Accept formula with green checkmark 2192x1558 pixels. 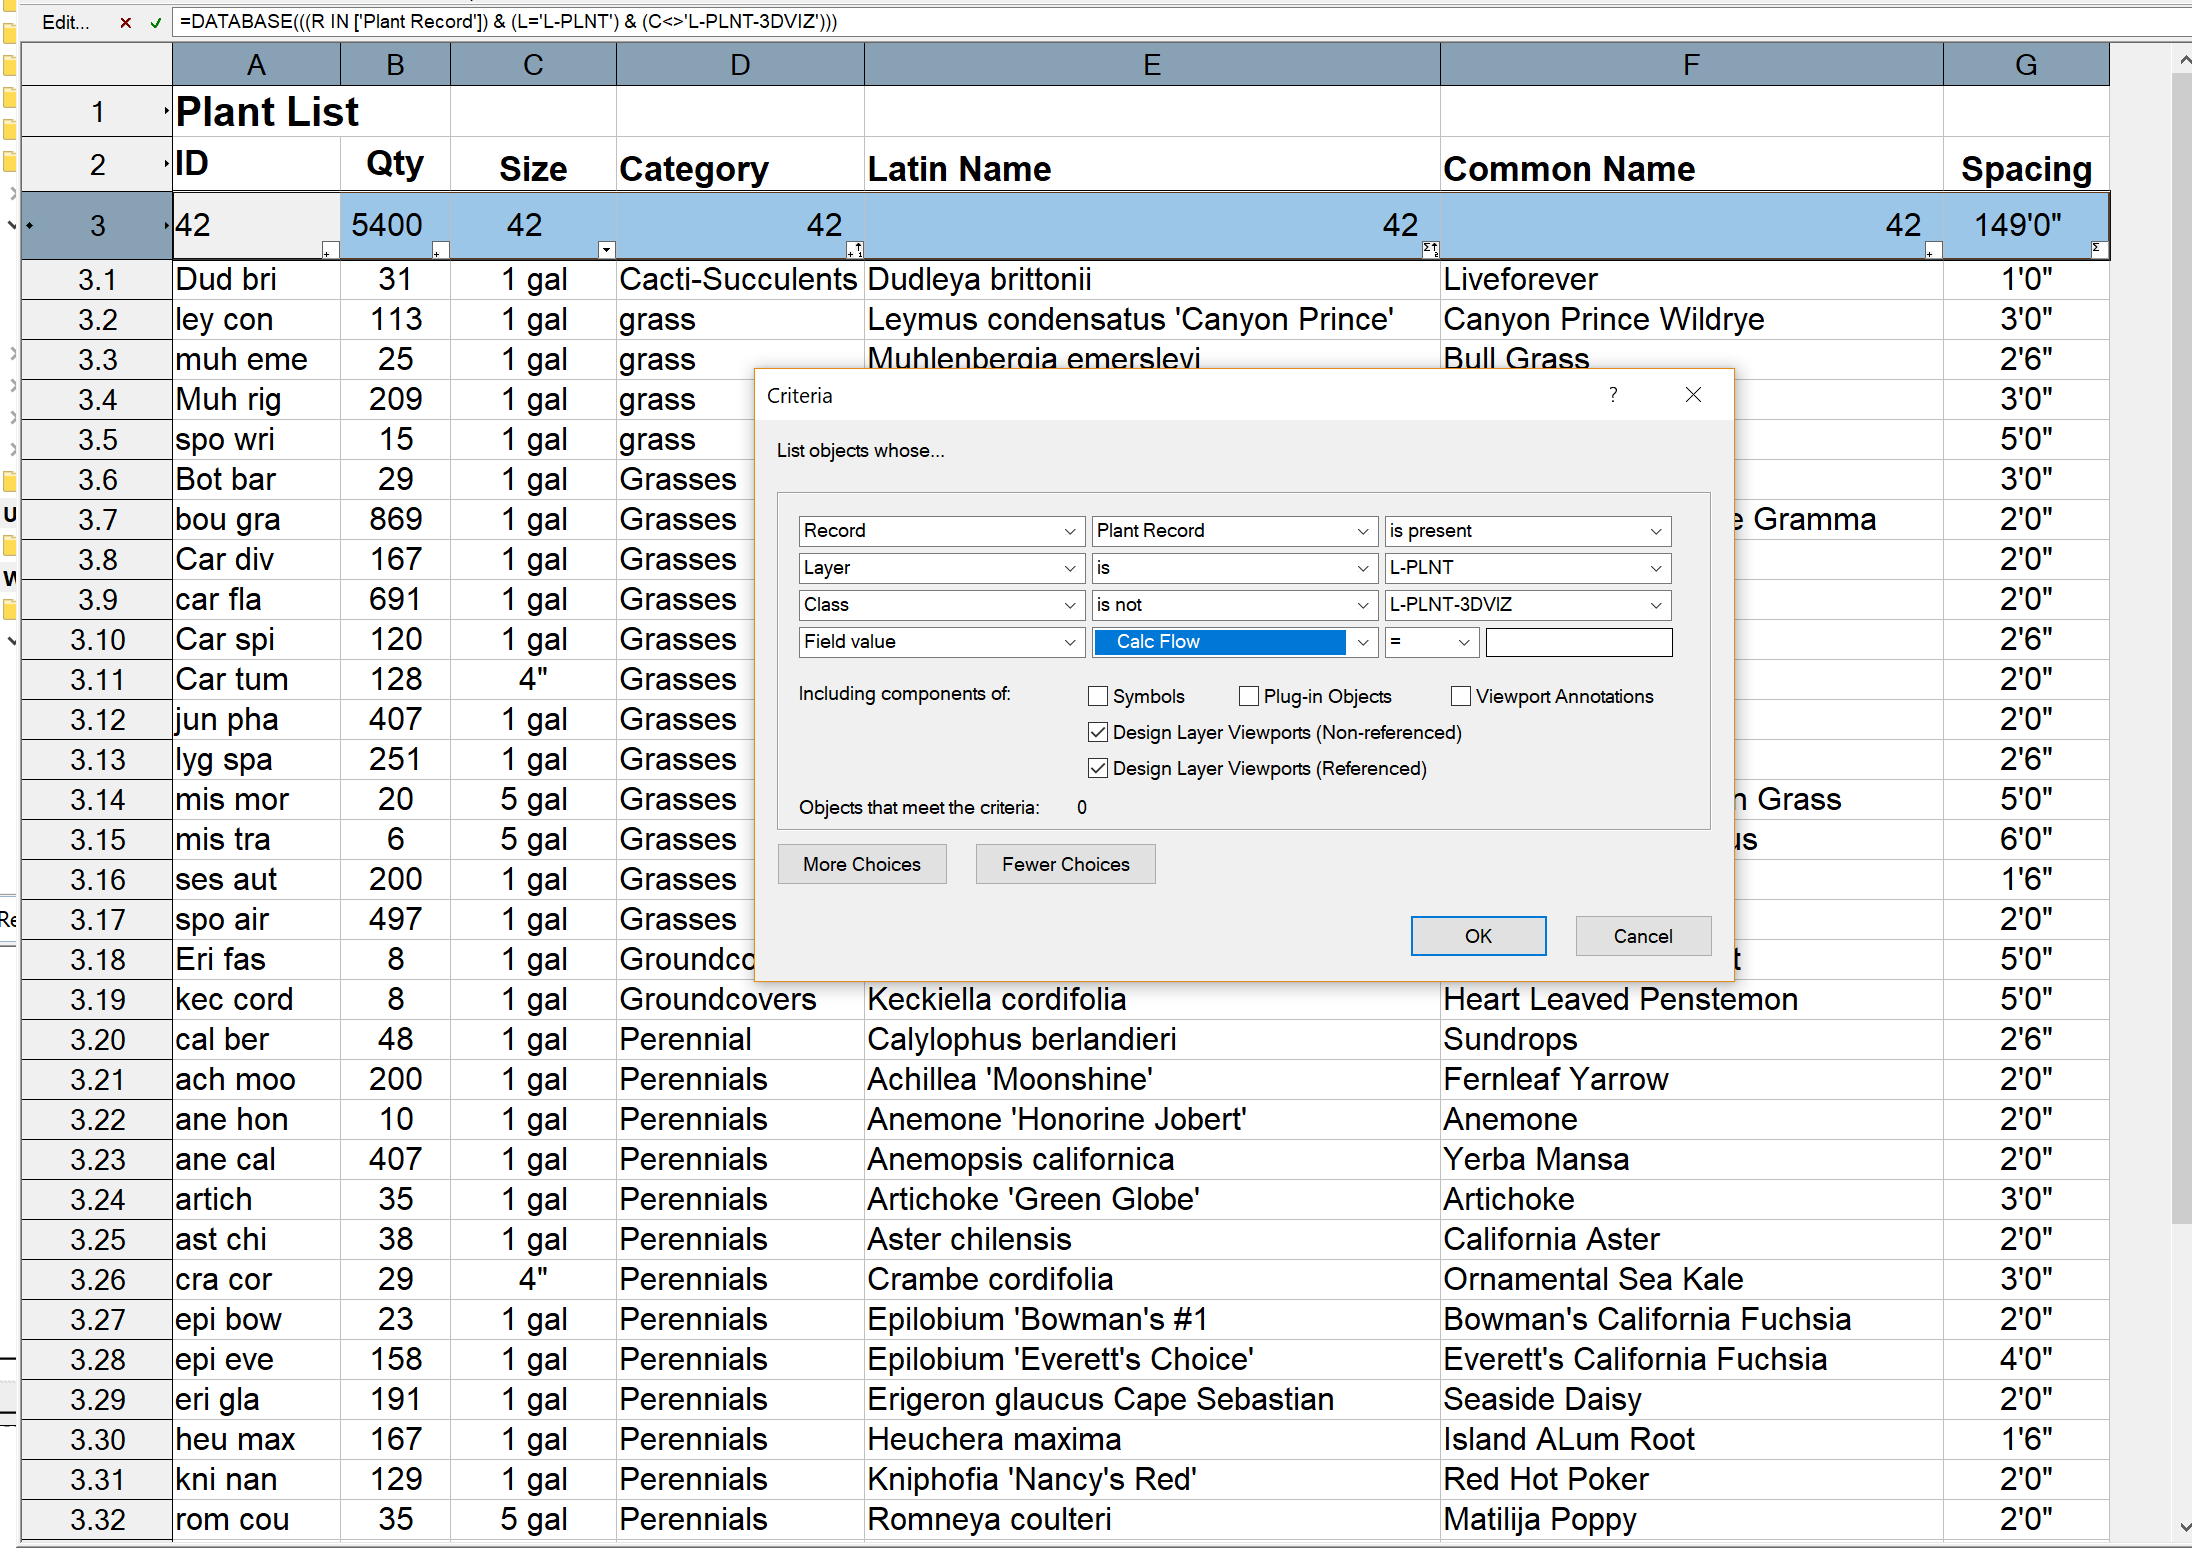click(155, 22)
